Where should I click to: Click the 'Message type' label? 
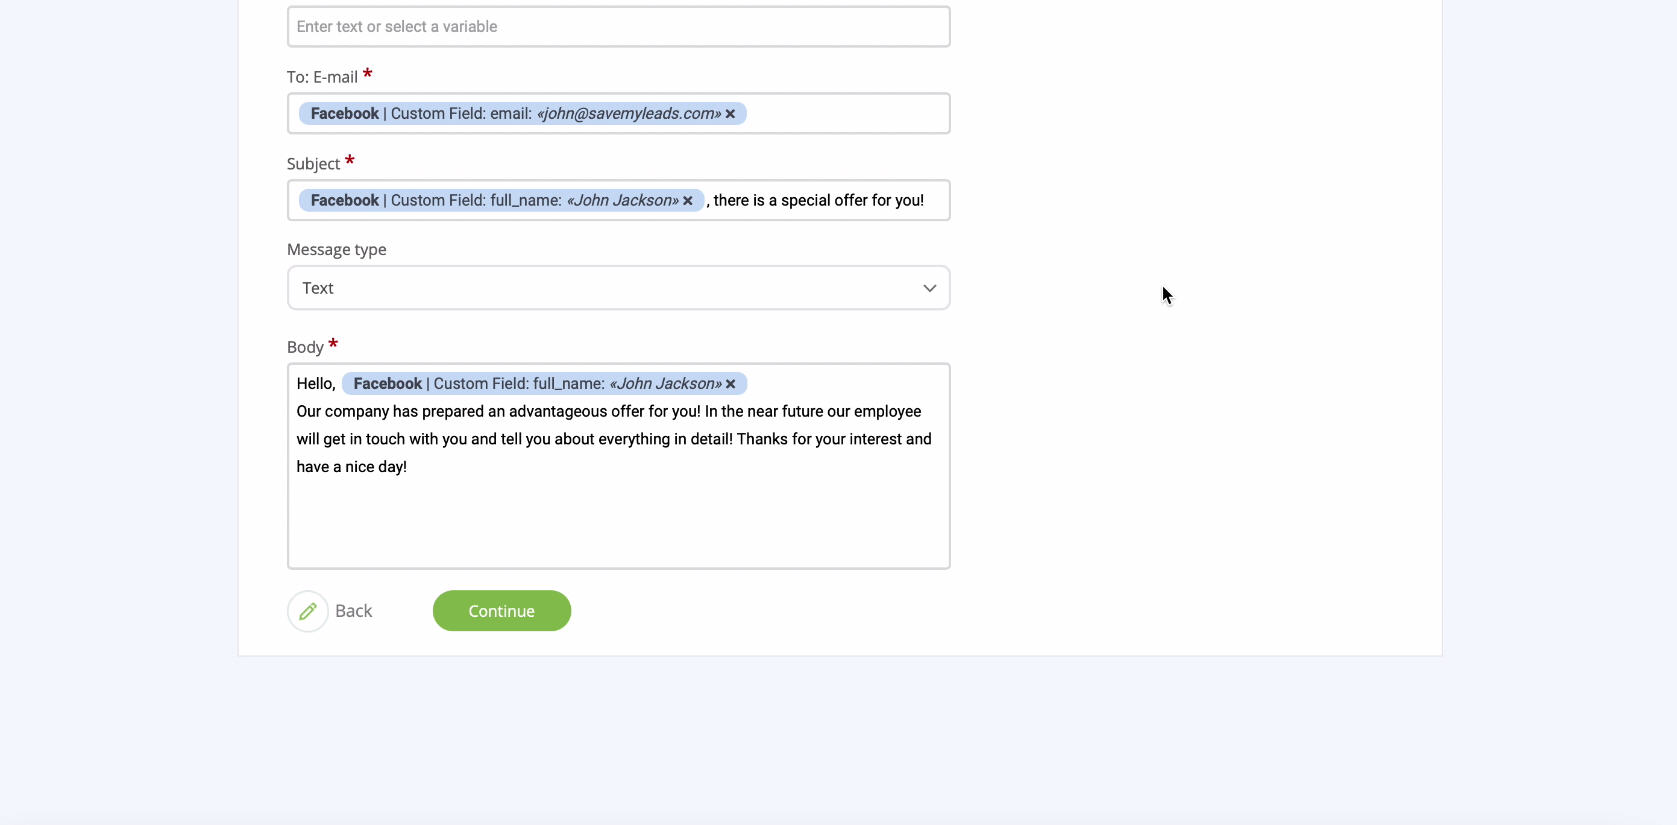tap(336, 250)
